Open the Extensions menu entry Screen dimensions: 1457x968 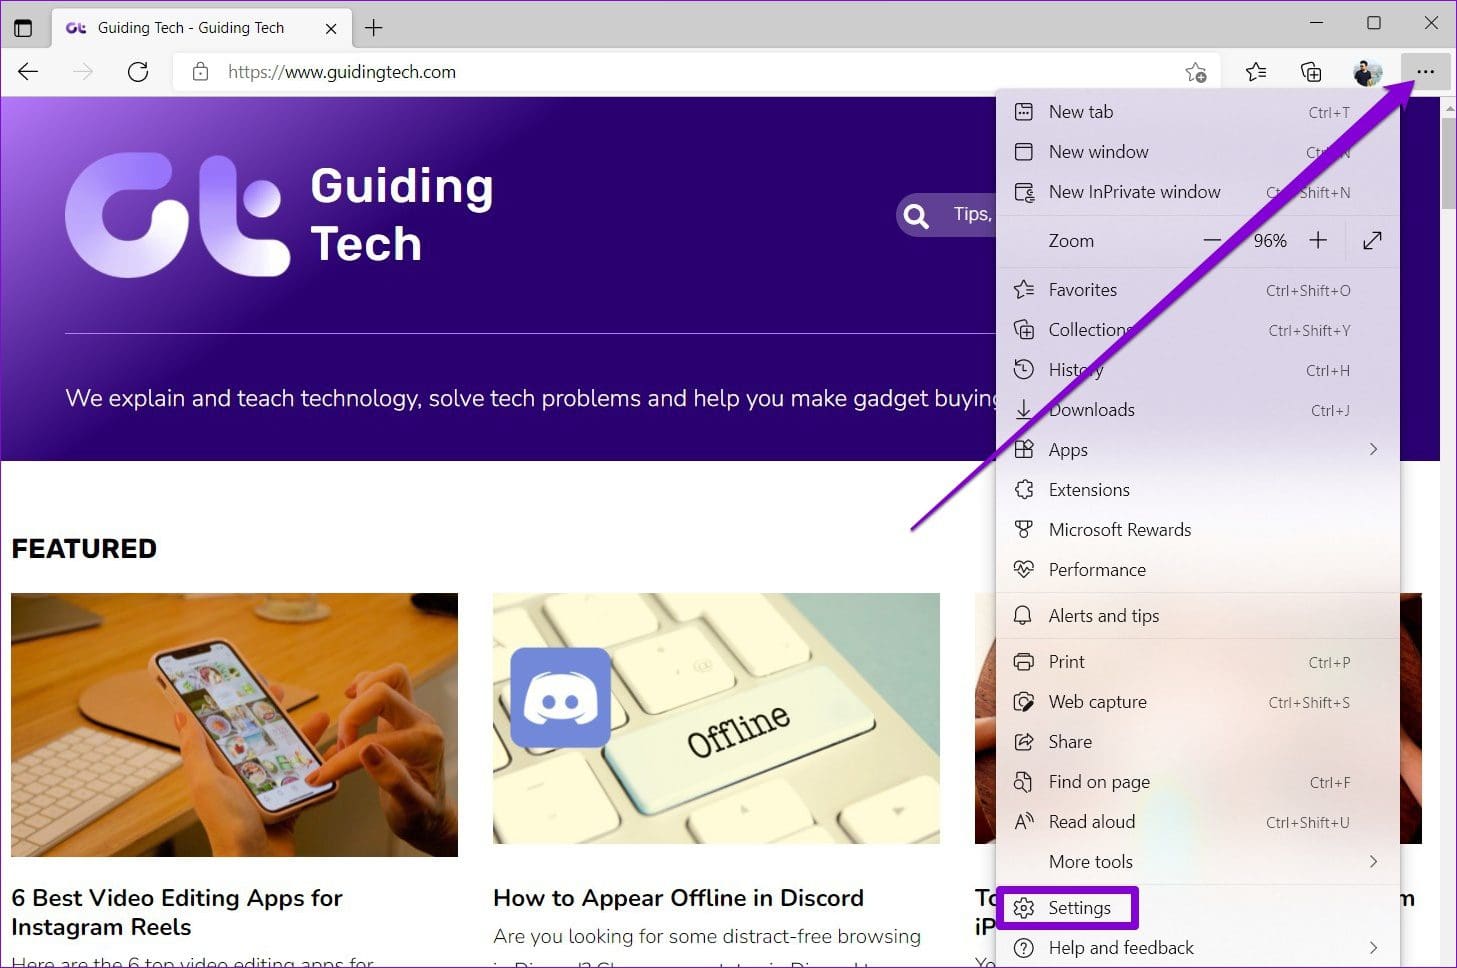point(1089,490)
